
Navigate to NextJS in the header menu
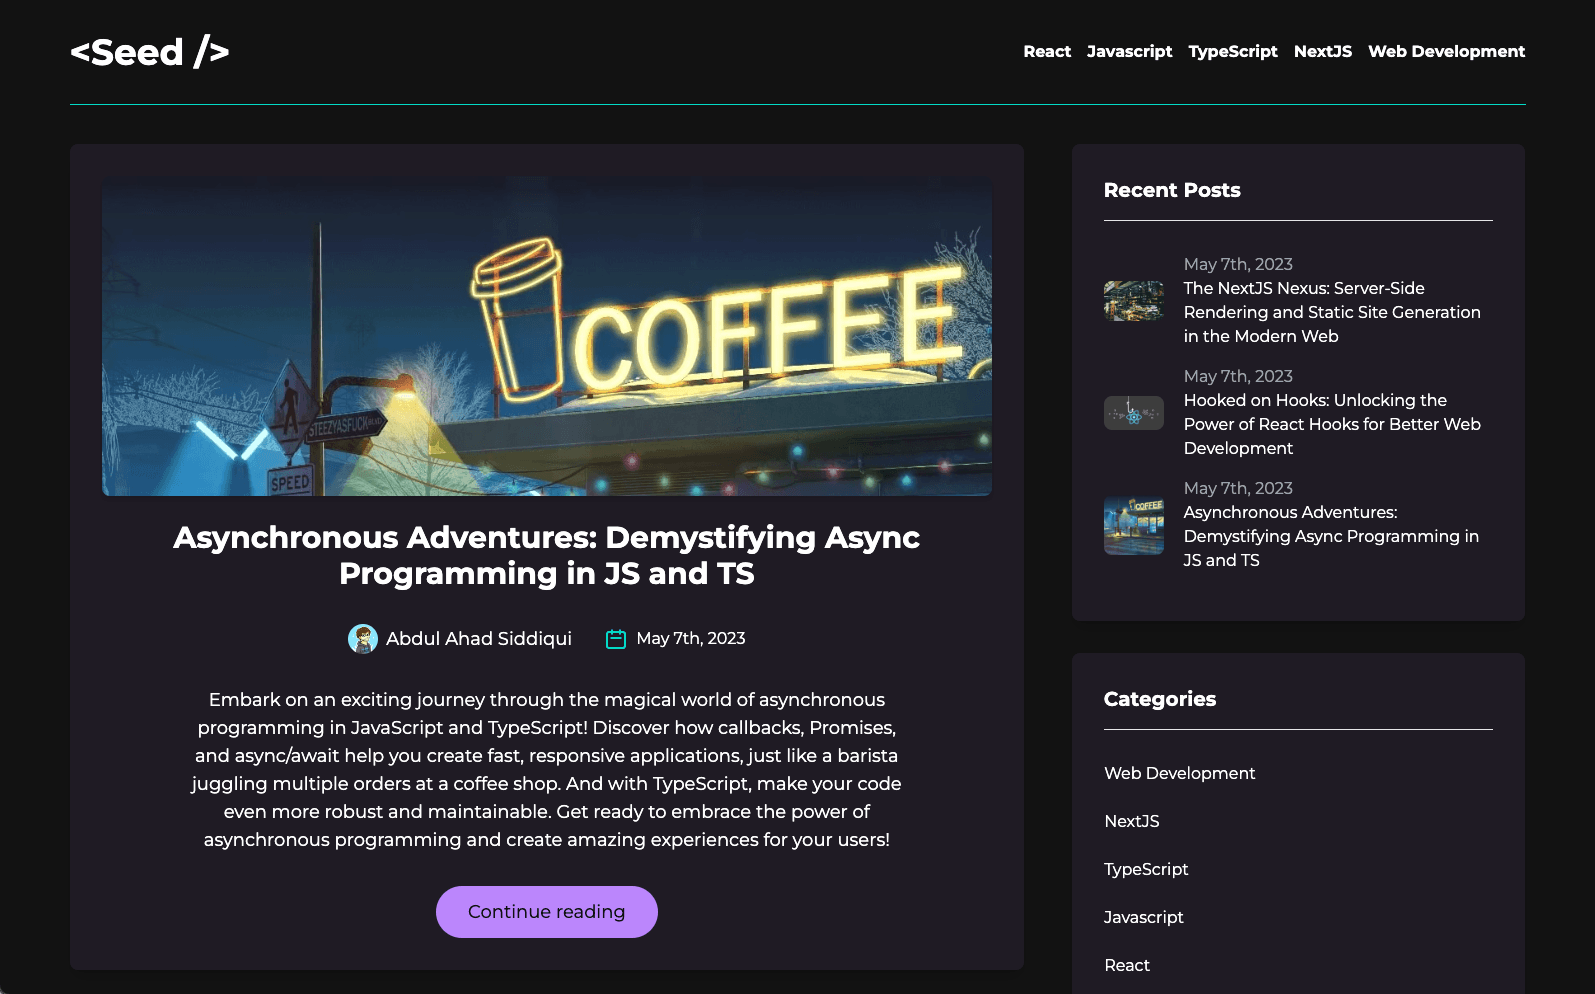[1322, 52]
